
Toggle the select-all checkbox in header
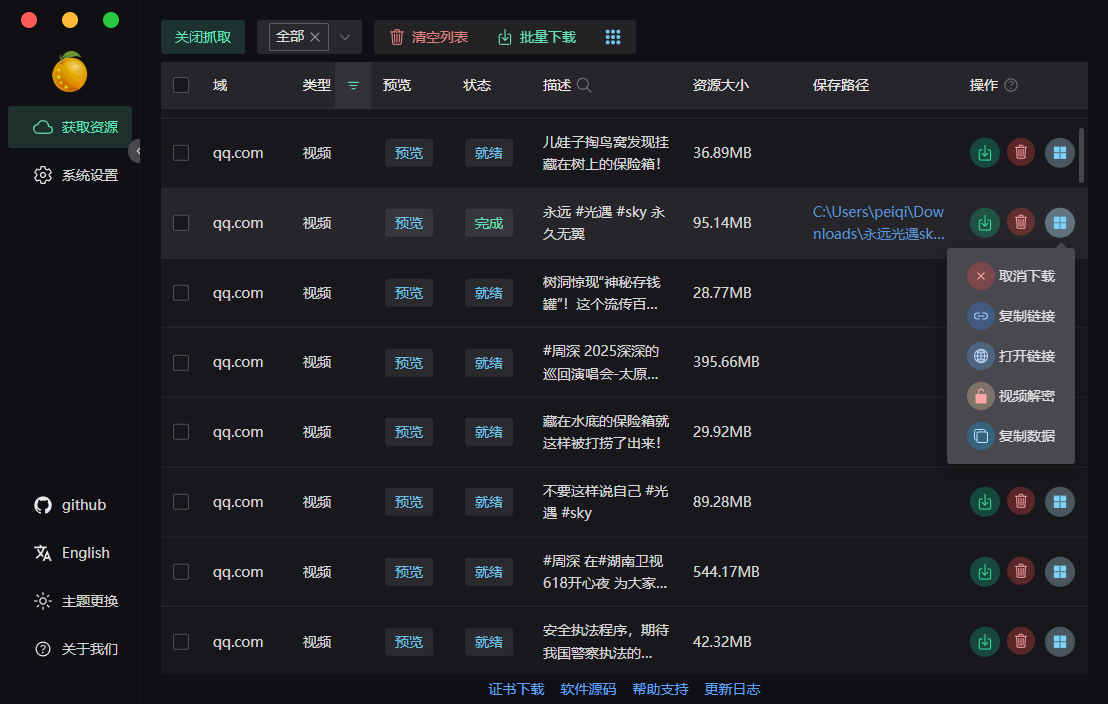[181, 85]
